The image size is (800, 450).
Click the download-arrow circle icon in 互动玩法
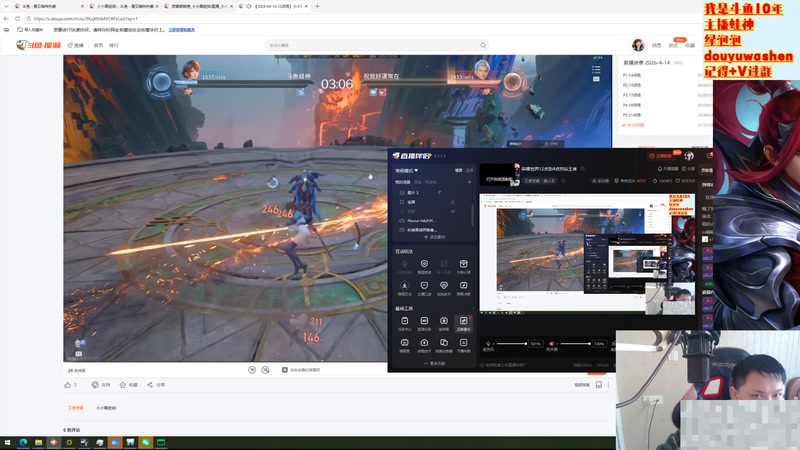click(405, 286)
